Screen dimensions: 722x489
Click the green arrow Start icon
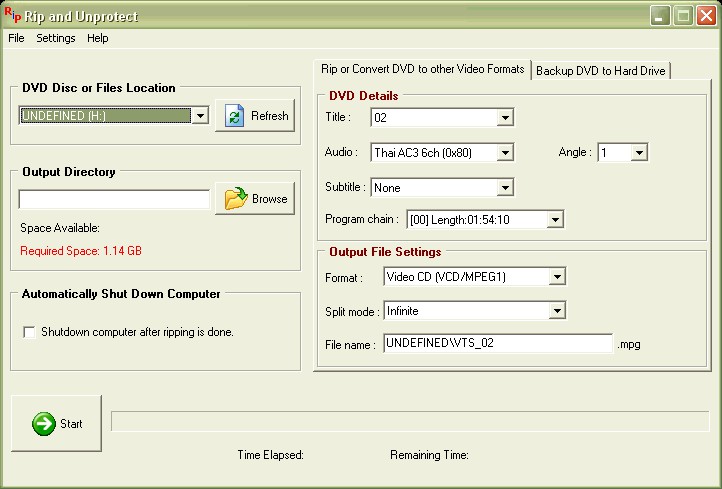point(43,424)
